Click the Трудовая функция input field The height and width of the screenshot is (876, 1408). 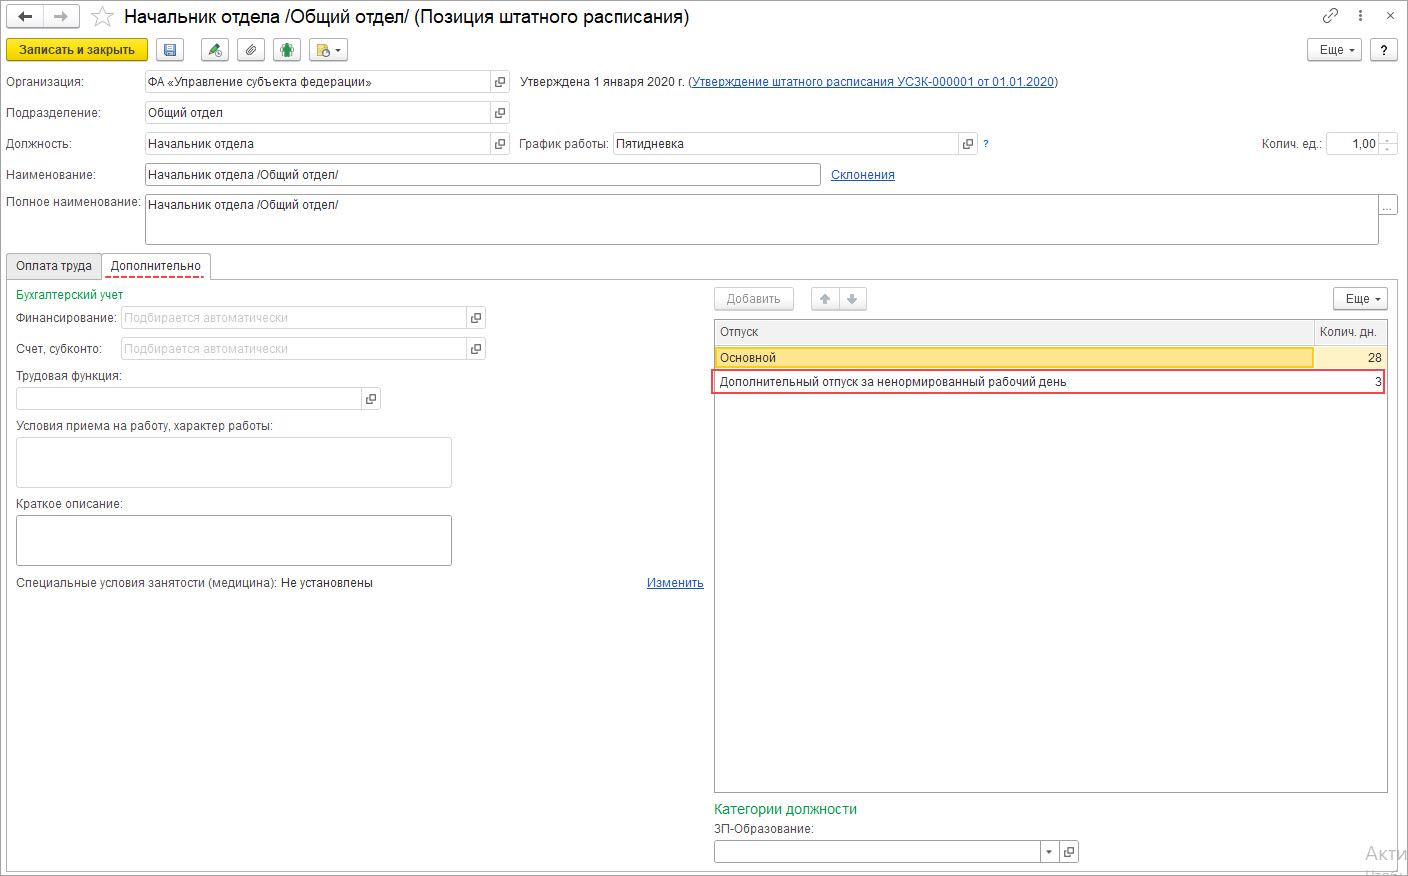coord(189,399)
